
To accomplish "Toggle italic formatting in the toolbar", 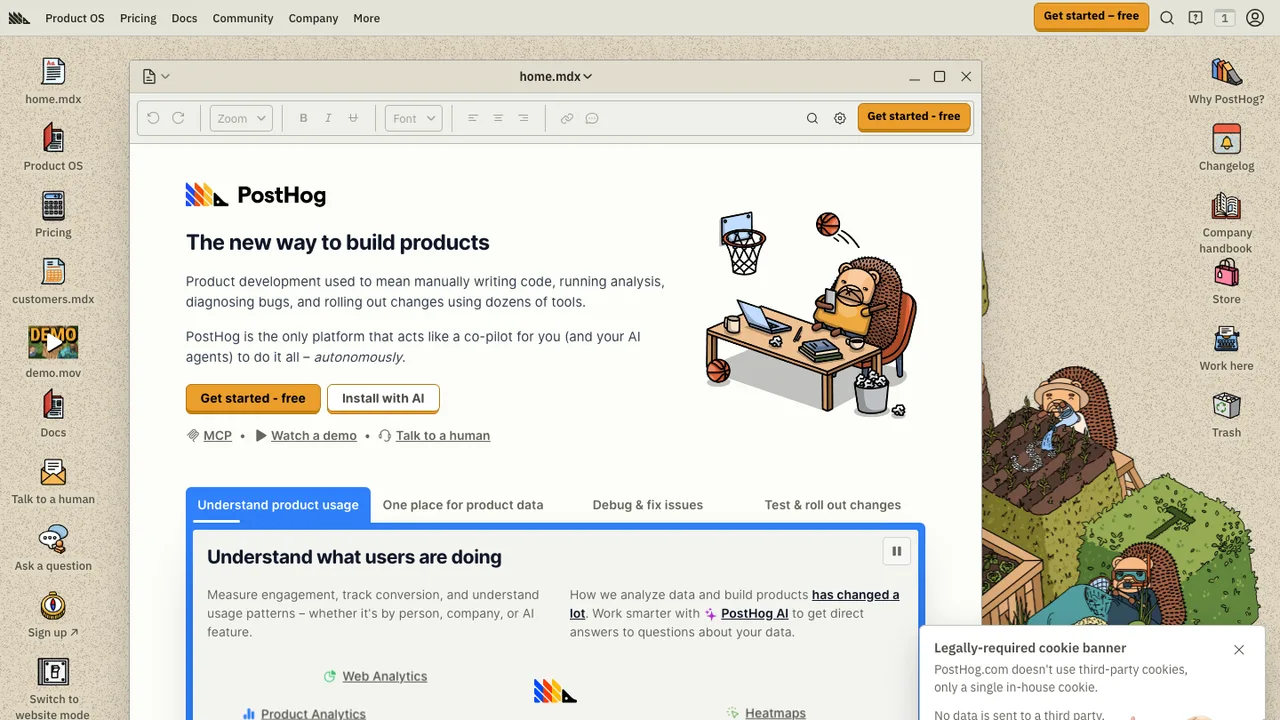I will tap(328, 118).
